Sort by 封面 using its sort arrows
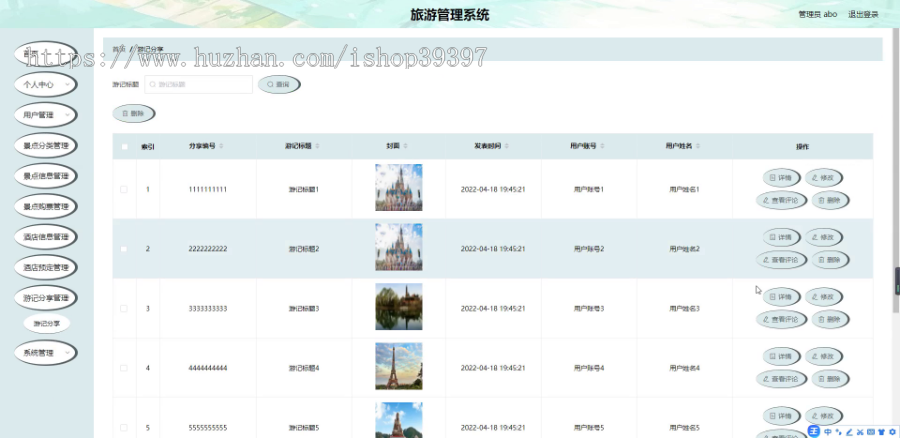The width and height of the screenshot is (900, 438). click(x=405, y=146)
